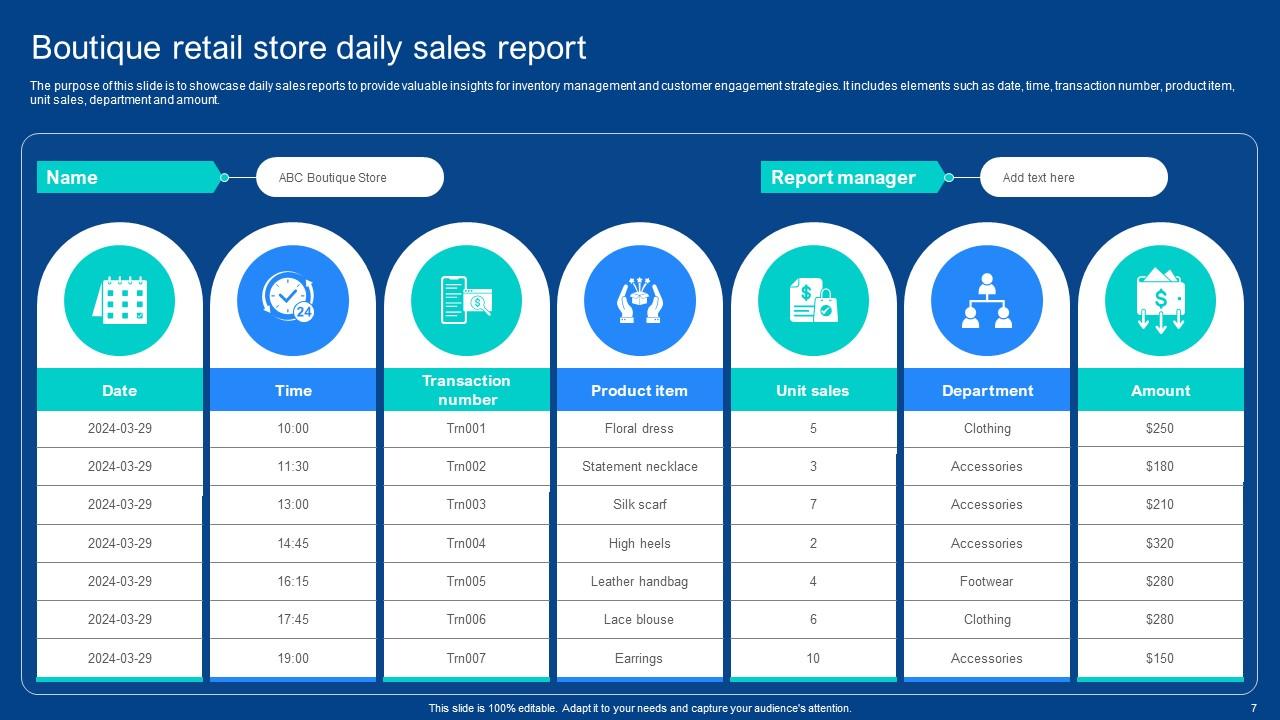This screenshot has width=1280, height=720.
Task: Click the Clothing cell in Lace blouse row
Action: coord(987,619)
